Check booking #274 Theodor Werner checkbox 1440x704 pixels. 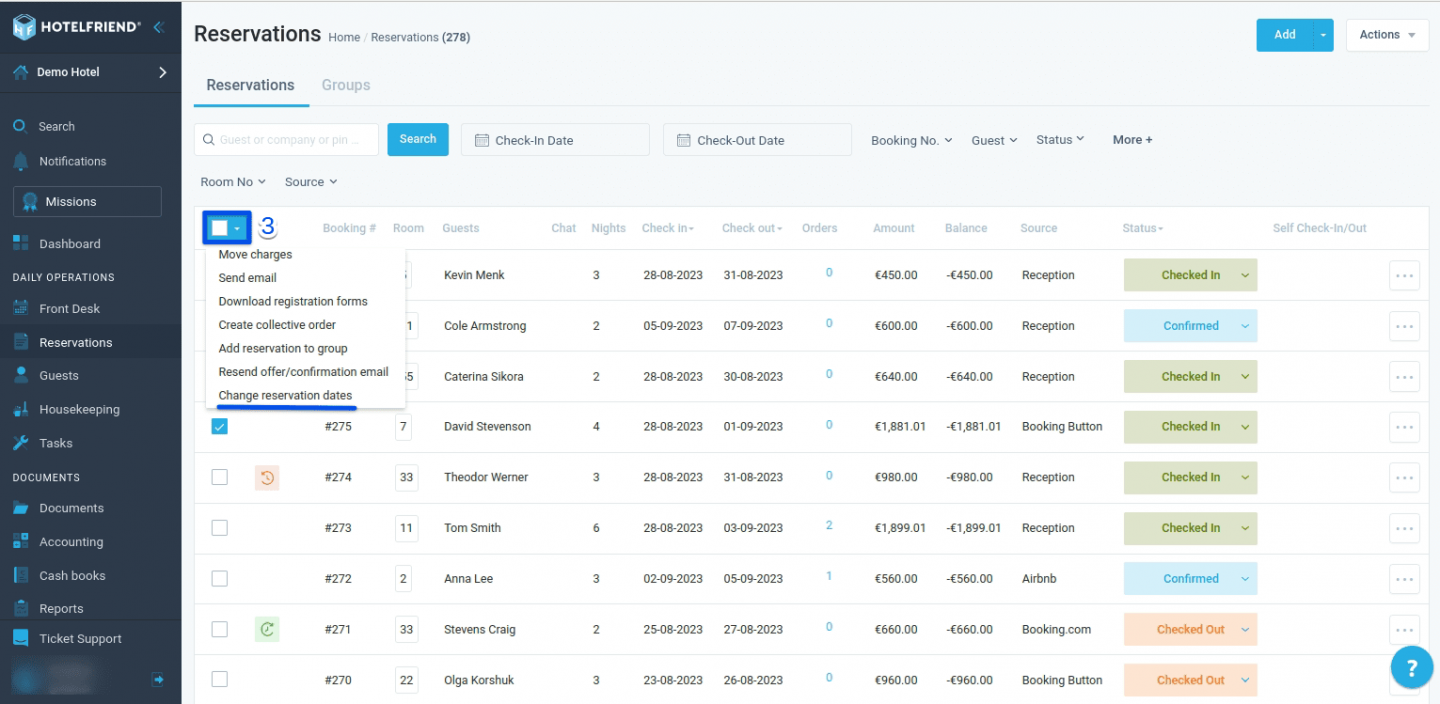coord(219,477)
